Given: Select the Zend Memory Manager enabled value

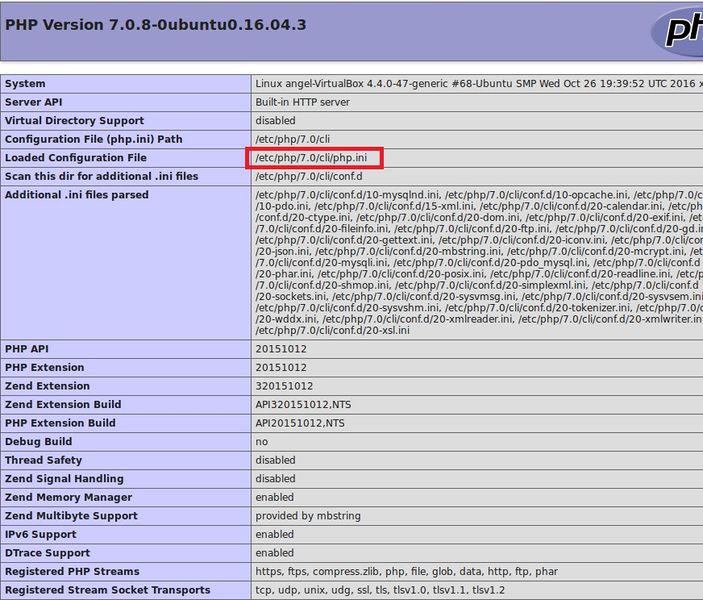Looking at the screenshot, I should tap(275, 497).
